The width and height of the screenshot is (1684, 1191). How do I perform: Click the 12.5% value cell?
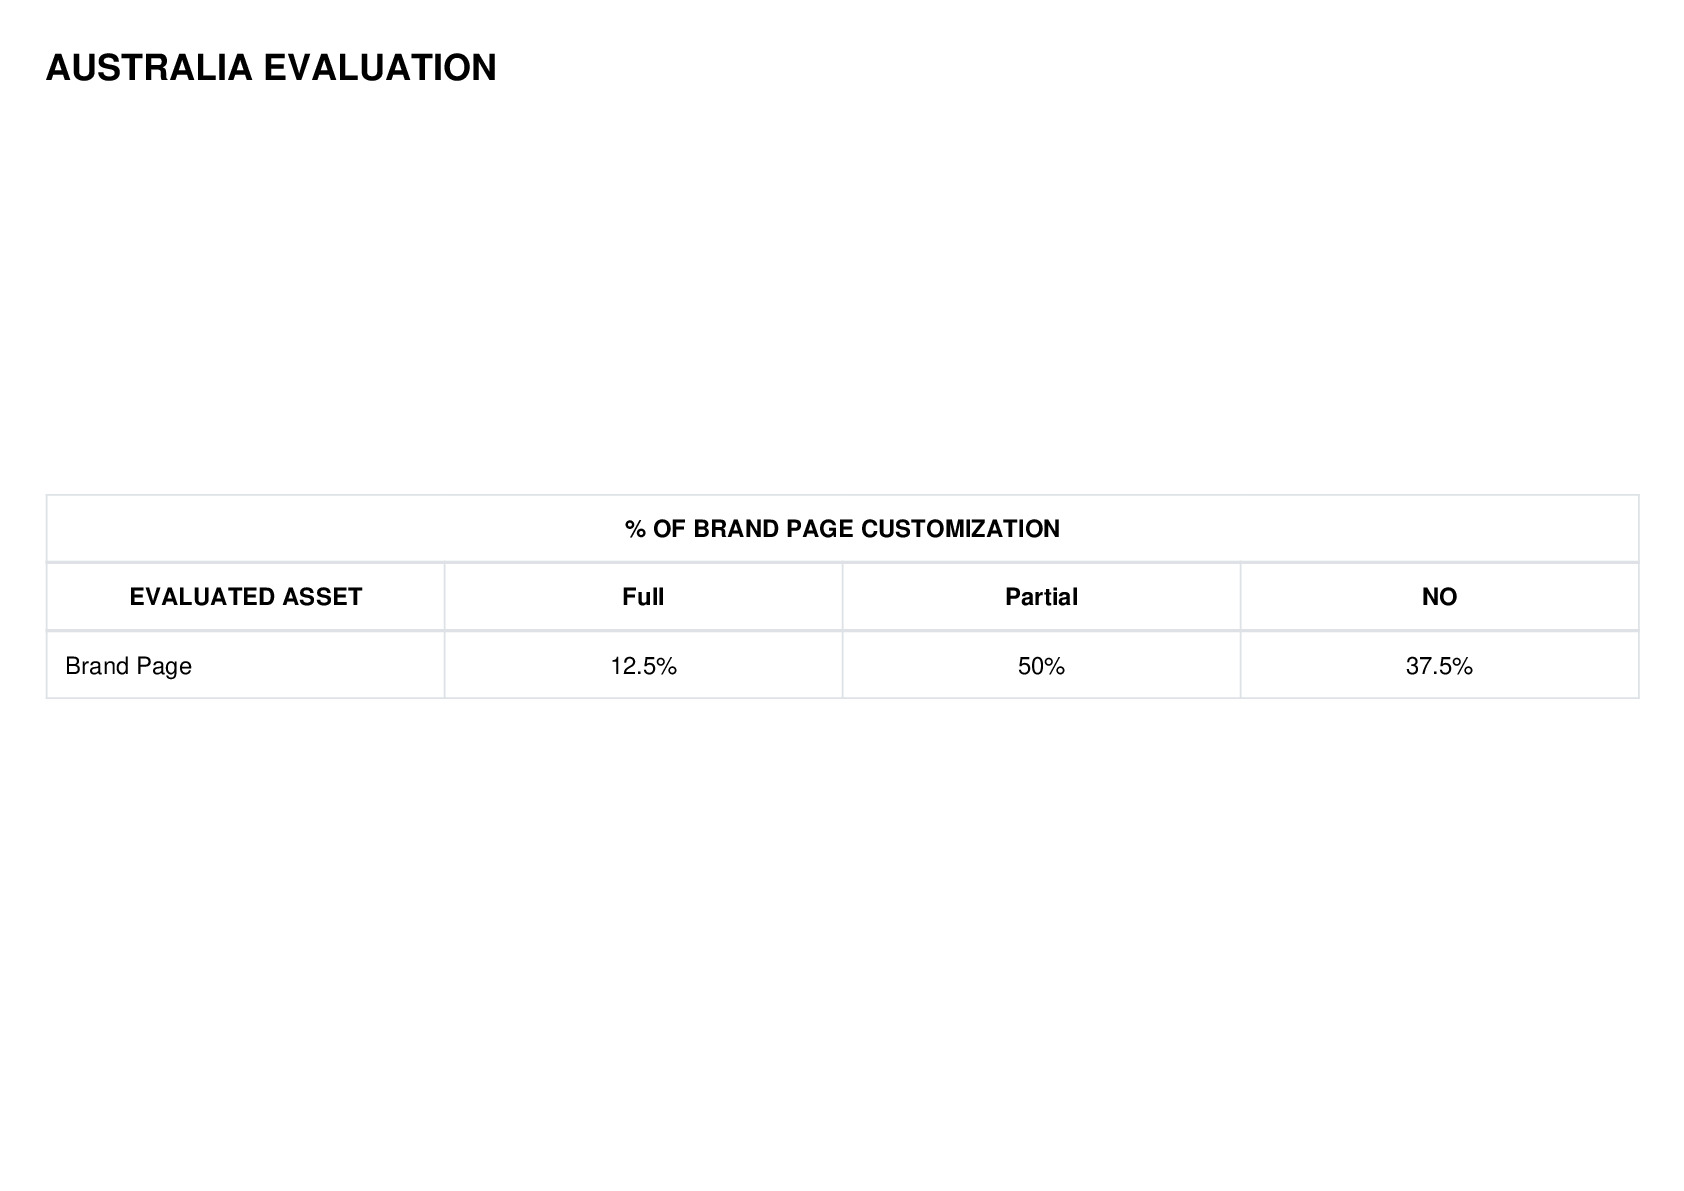(643, 665)
